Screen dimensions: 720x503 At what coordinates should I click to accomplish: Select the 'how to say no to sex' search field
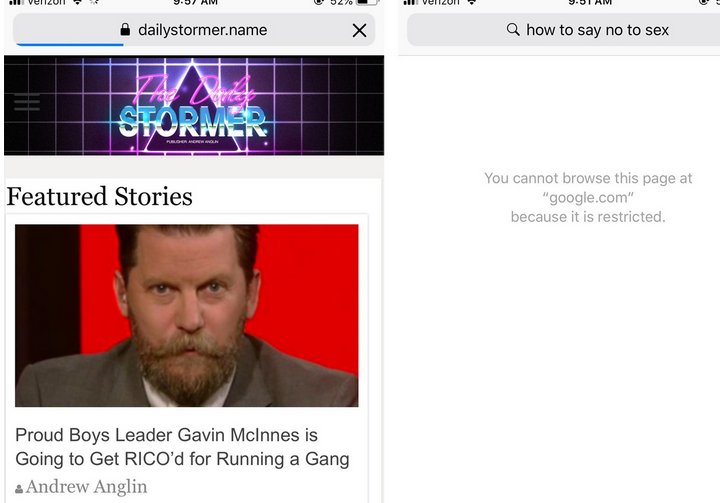563,30
